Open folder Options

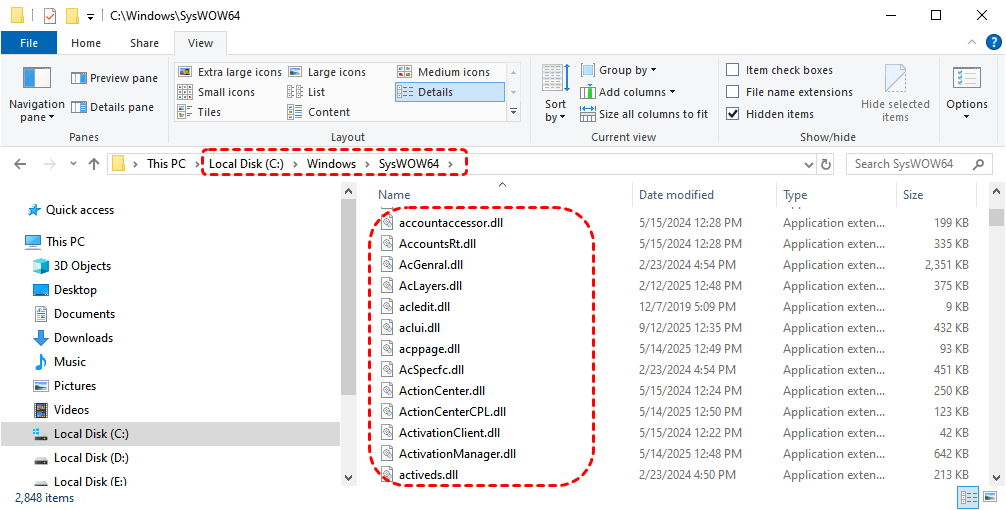(966, 95)
